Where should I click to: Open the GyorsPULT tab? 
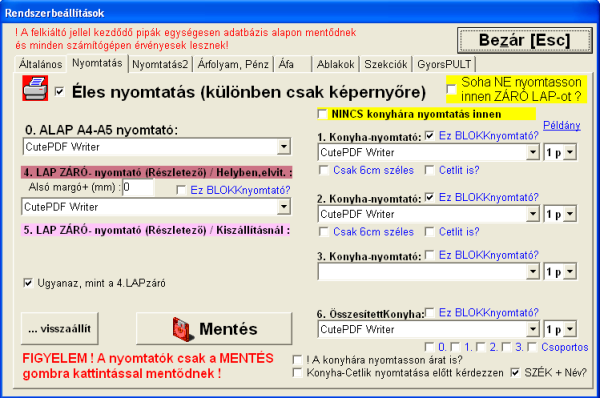[444, 64]
